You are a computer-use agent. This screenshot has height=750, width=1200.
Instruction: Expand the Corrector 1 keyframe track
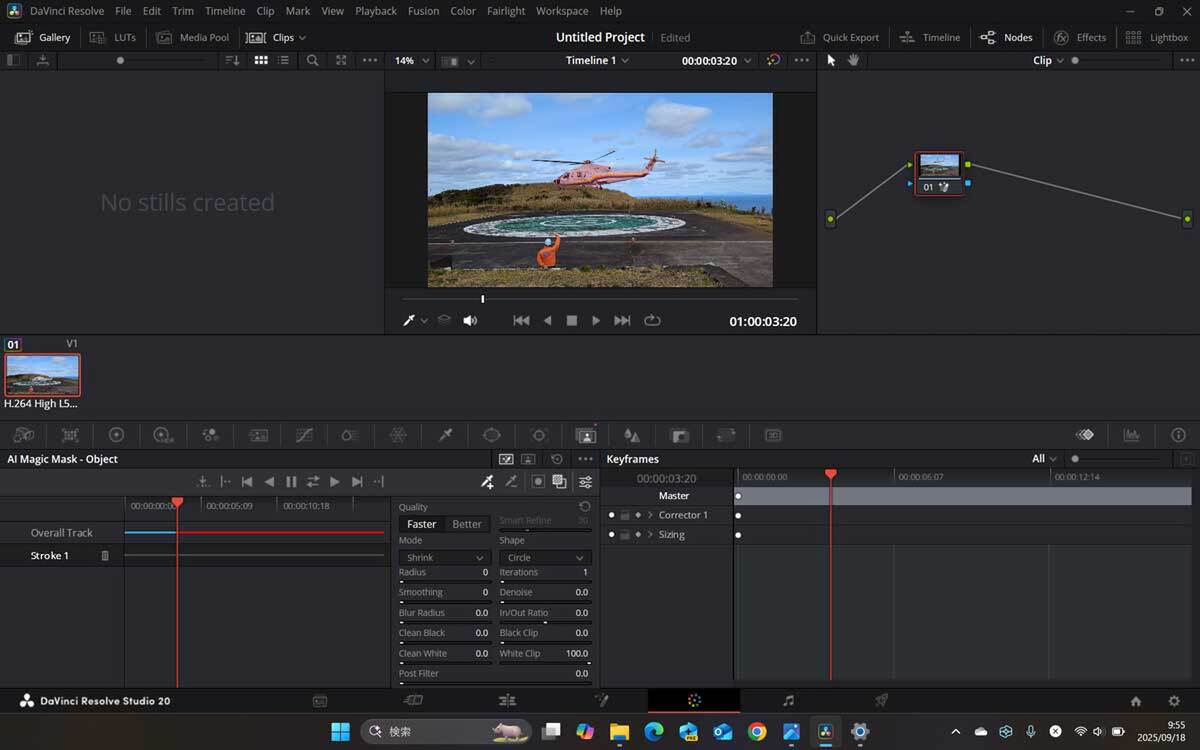click(650, 515)
